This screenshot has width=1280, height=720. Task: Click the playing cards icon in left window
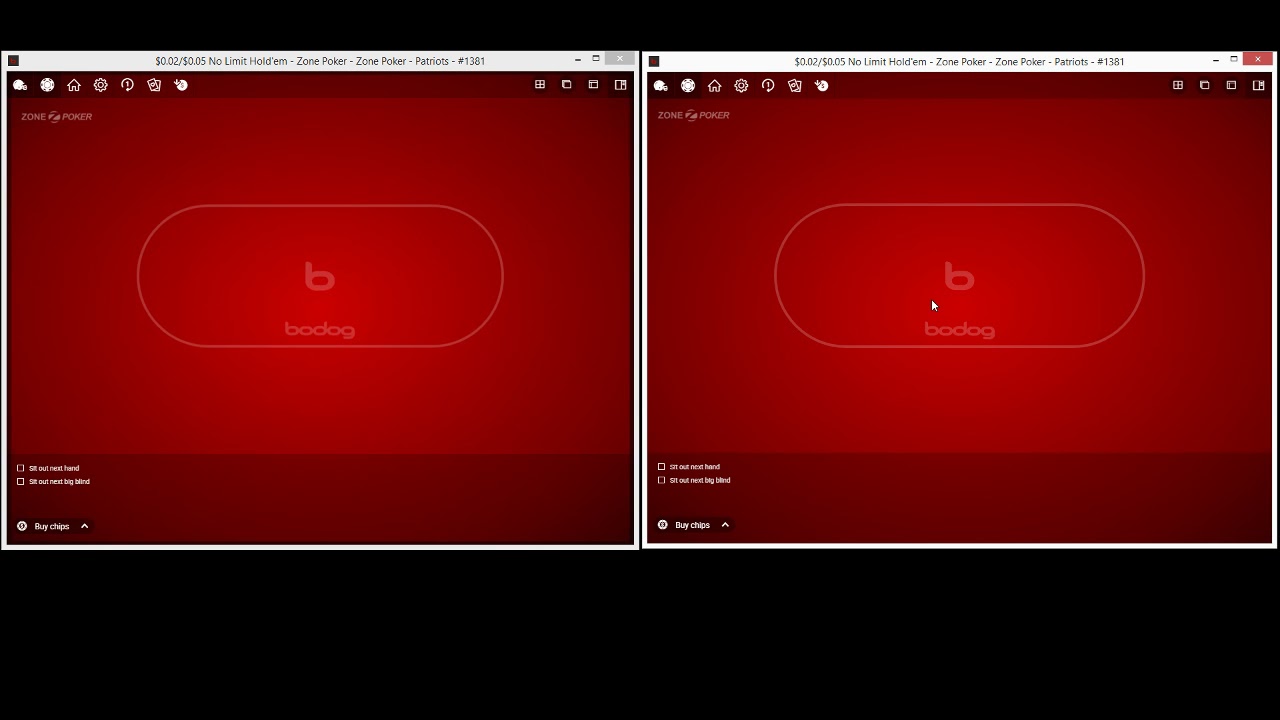[x=154, y=85]
